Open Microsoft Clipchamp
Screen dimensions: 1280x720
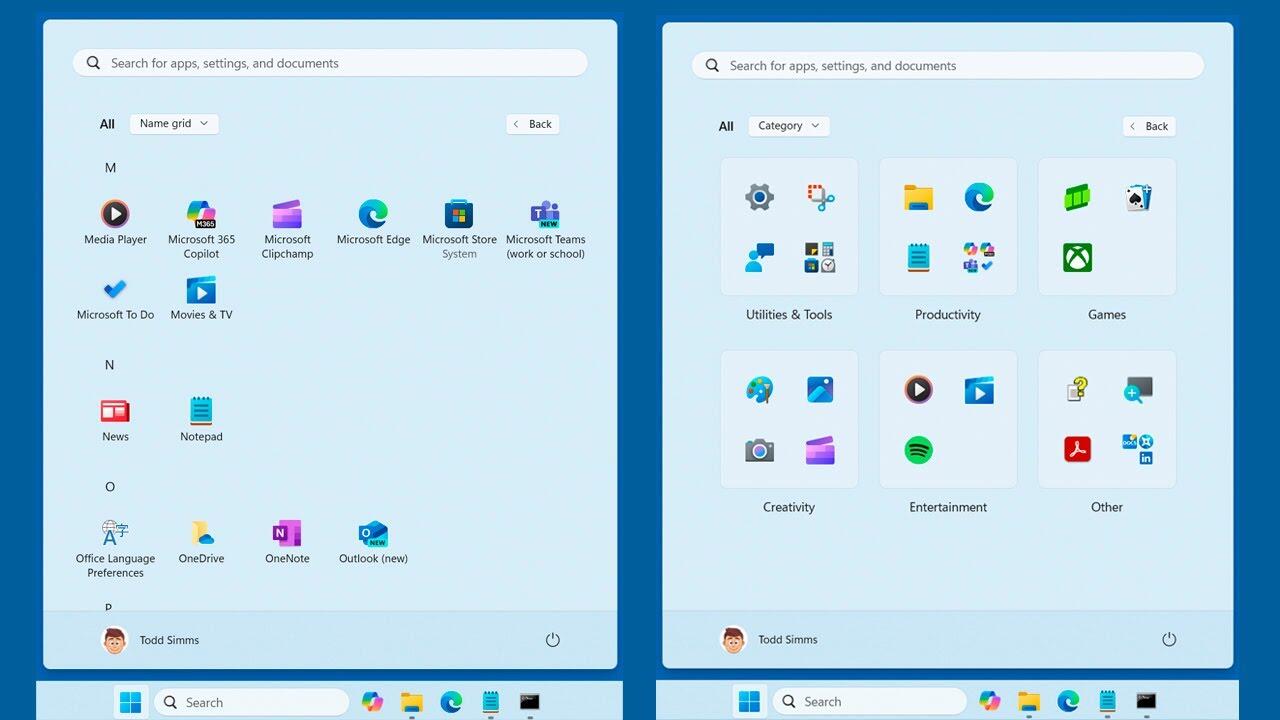pyautogui.click(x=287, y=229)
